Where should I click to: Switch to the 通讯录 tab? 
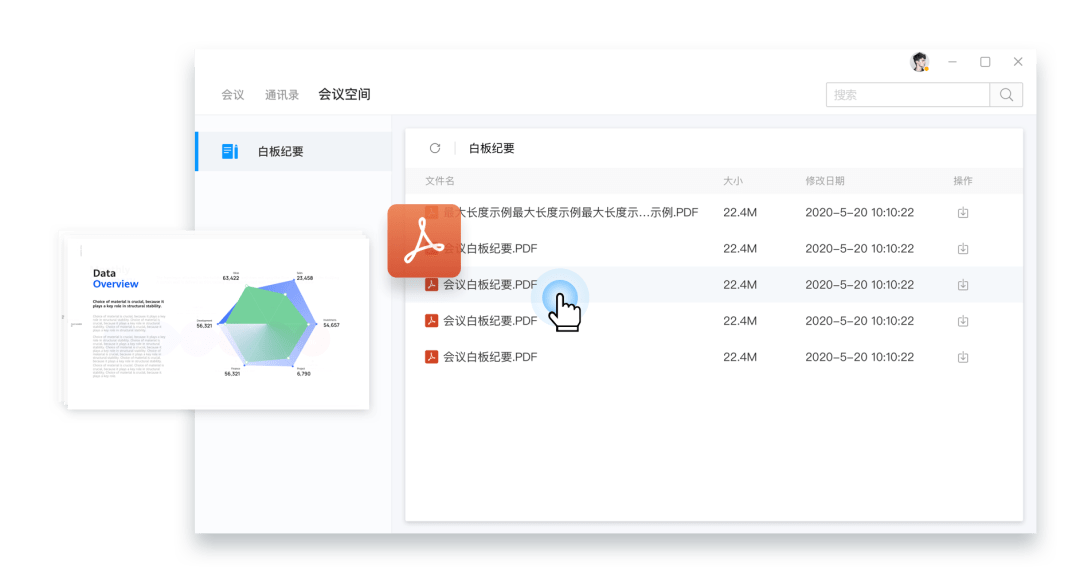[x=282, y=95]
